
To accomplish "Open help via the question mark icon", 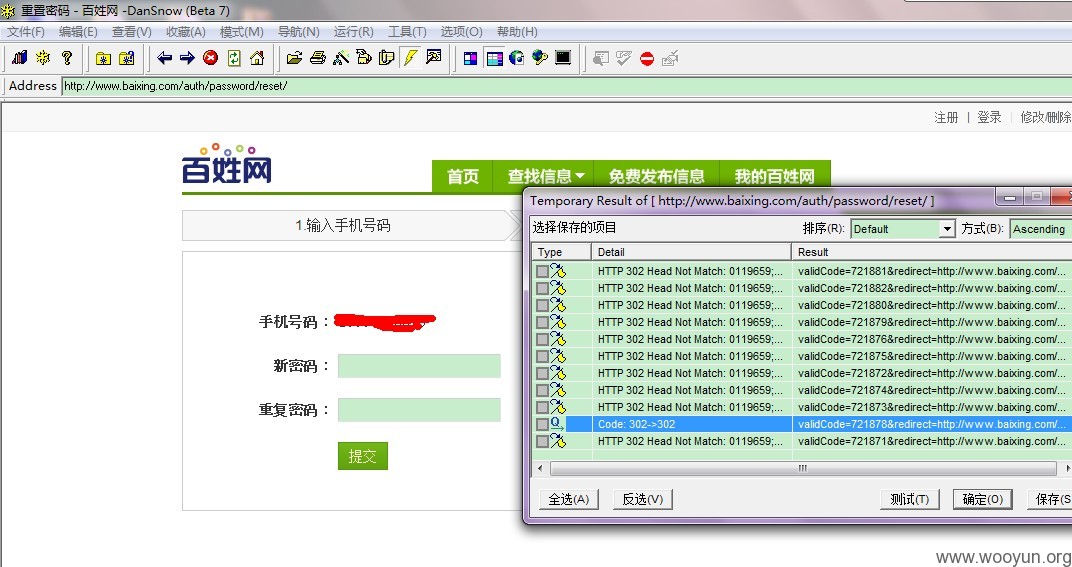I will pyautogui.click(x=66, y=58).
